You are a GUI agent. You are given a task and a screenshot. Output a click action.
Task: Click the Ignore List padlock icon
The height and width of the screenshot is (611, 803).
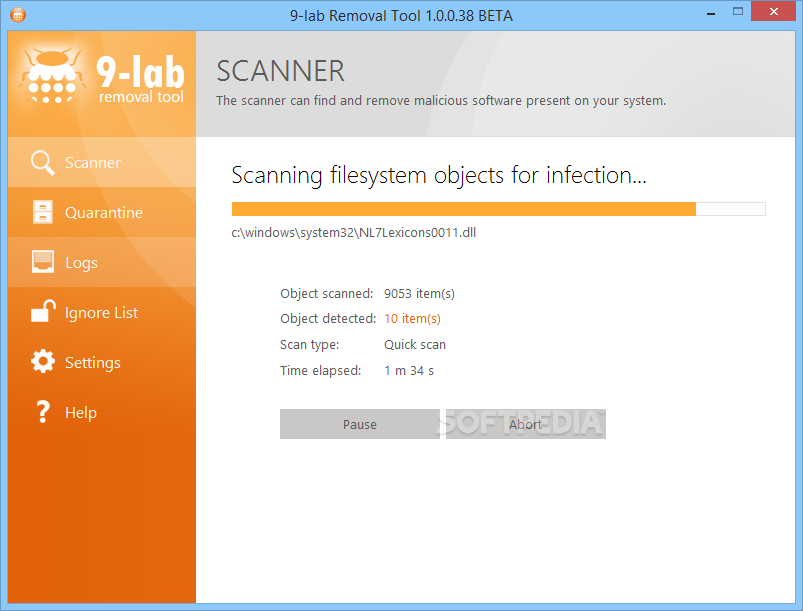[43, 311]
